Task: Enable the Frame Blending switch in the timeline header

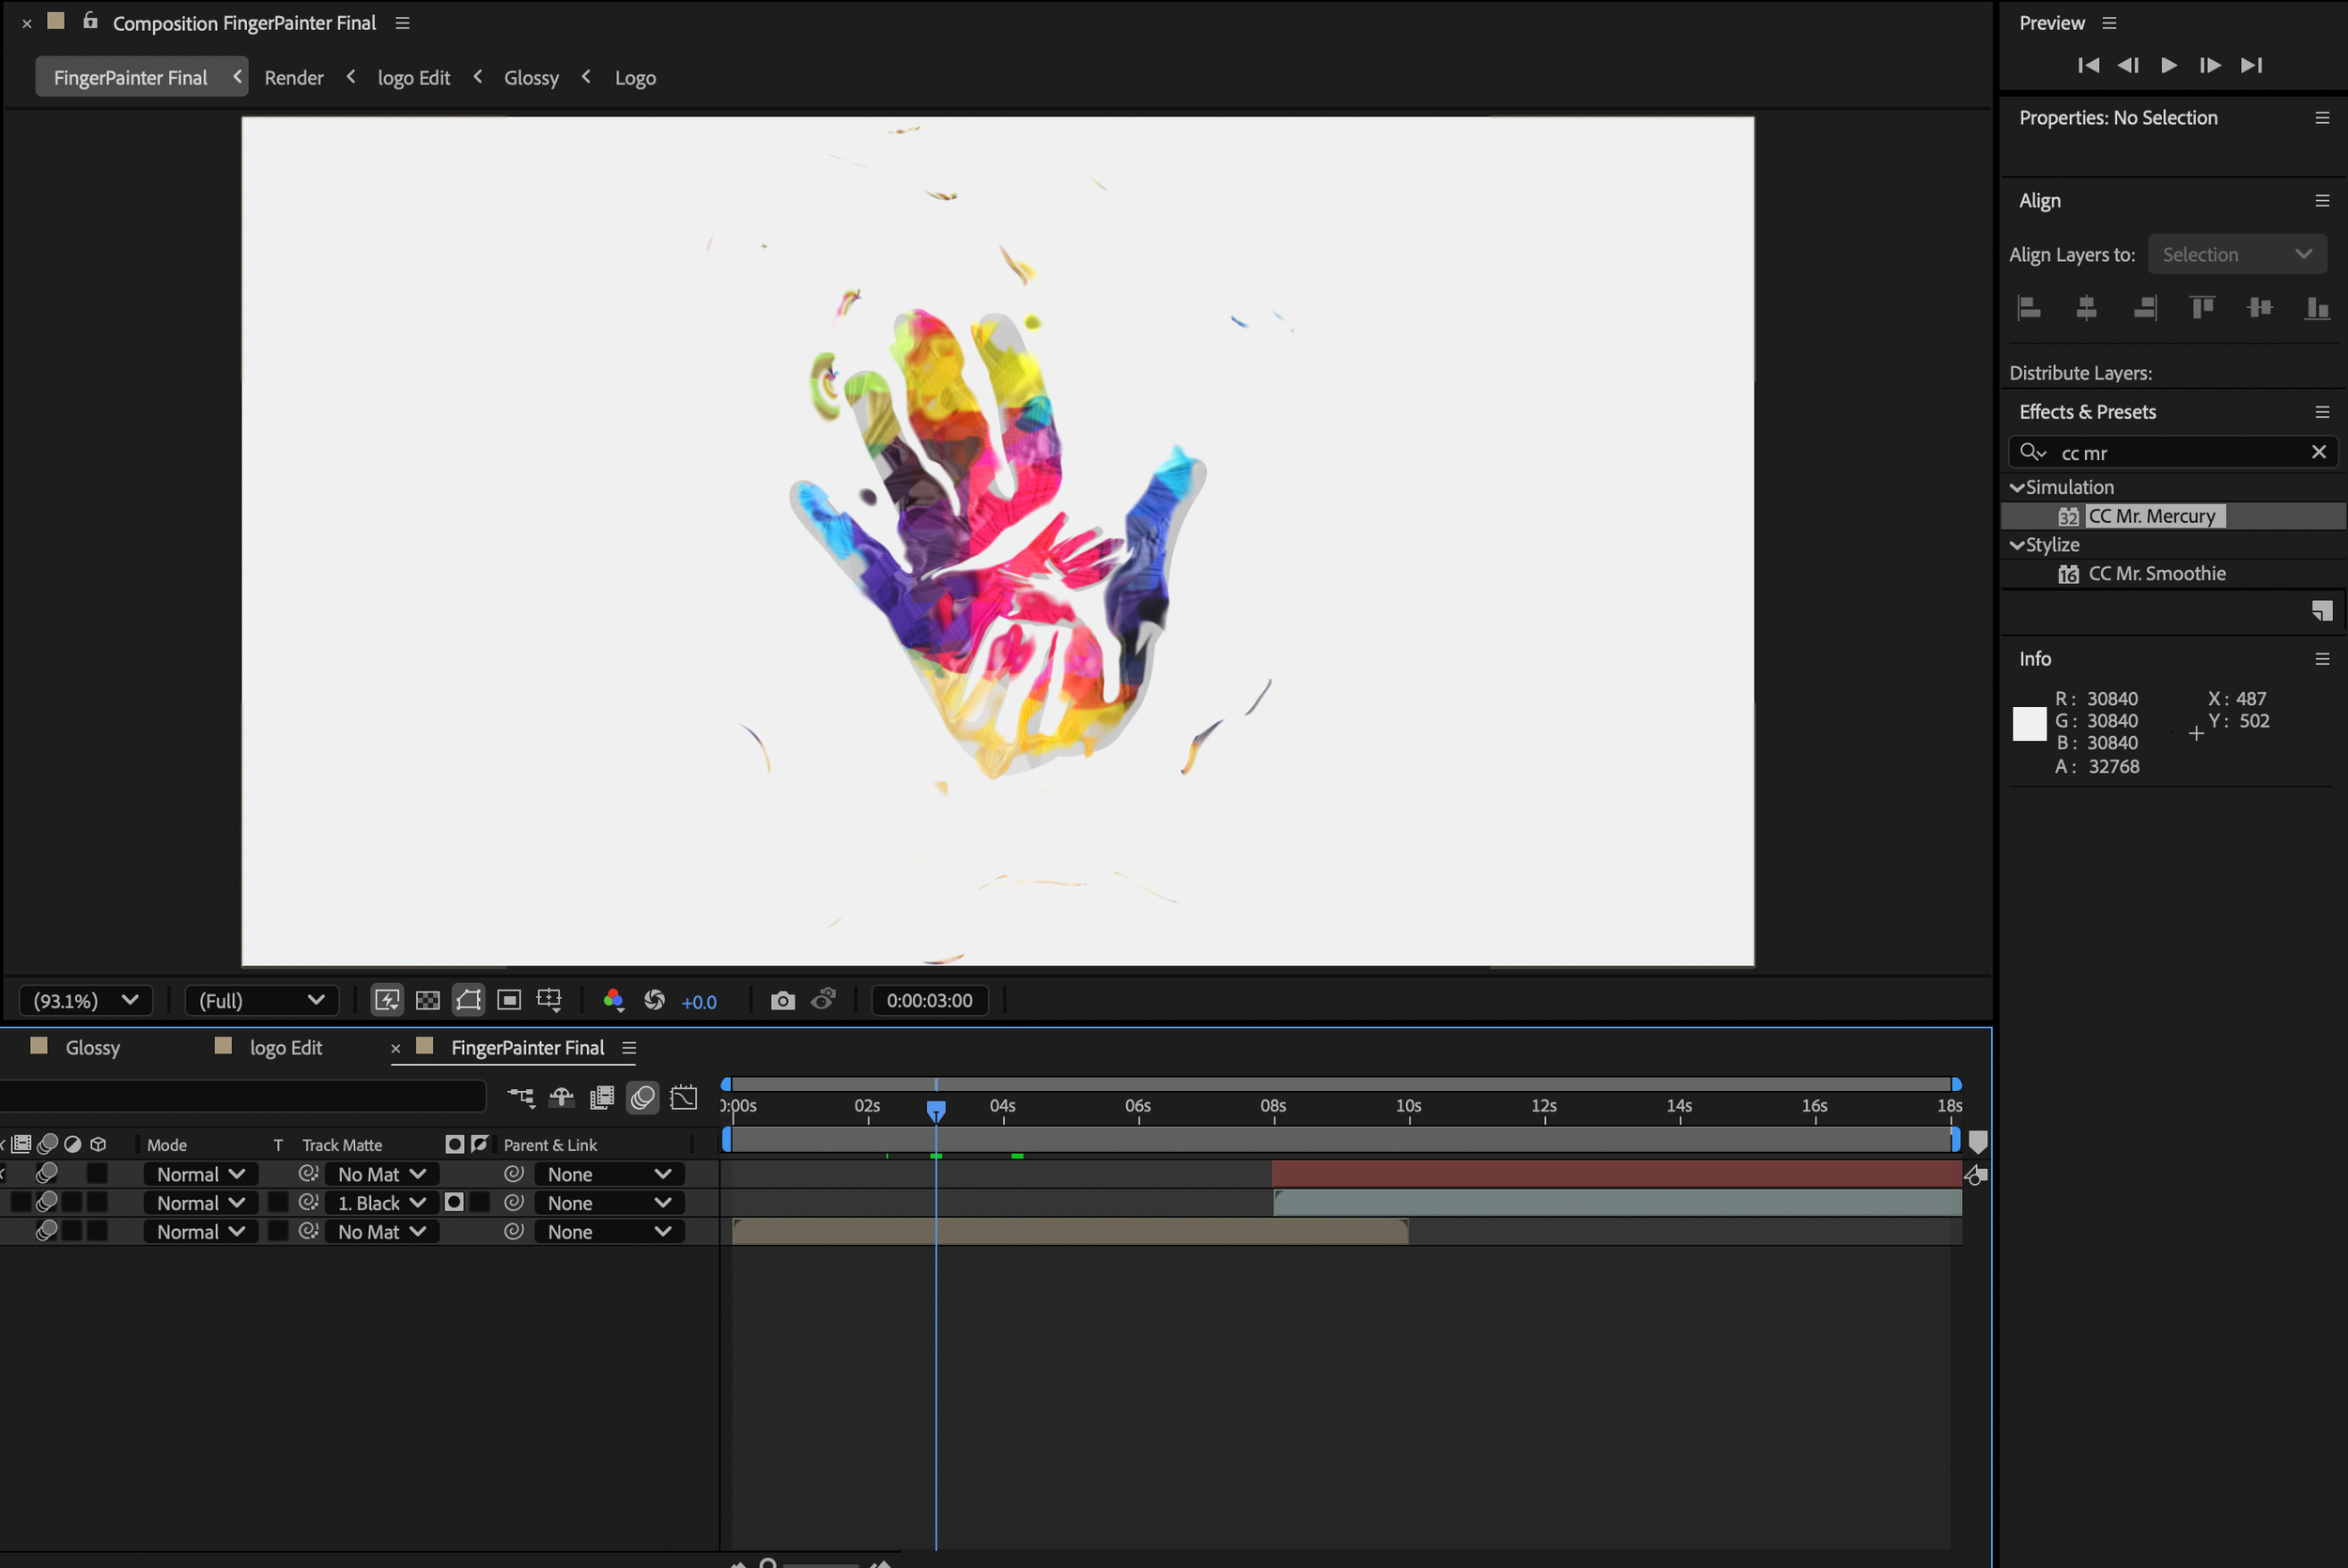Action: click(x=602, y=1097)
